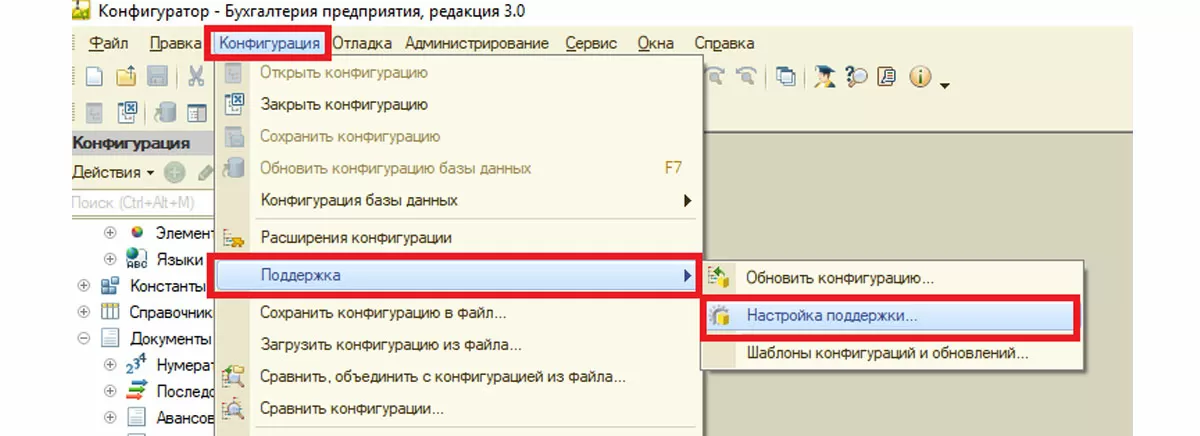Screen dimensions: 1200x436
Task: Click the Константы tree node icon
Action: [x=111, y=286]
